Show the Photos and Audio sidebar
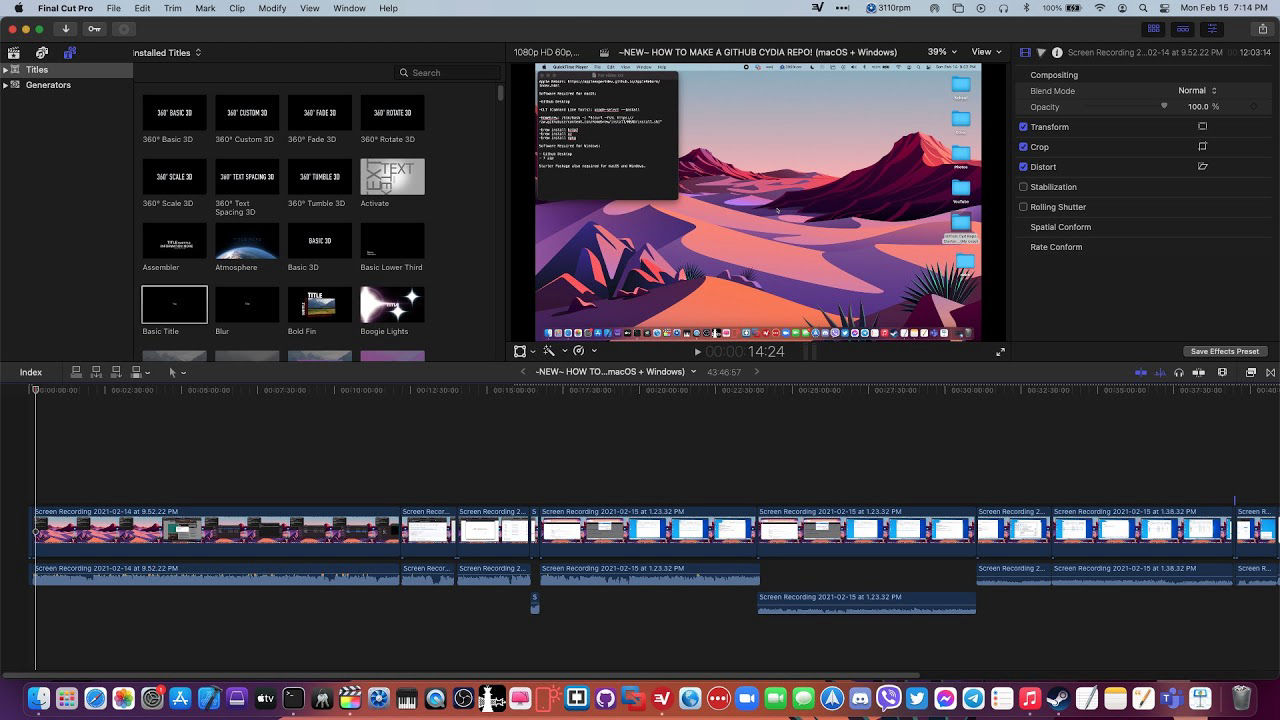This screenshot has height=720, width=1280. [x=42, y=53]
